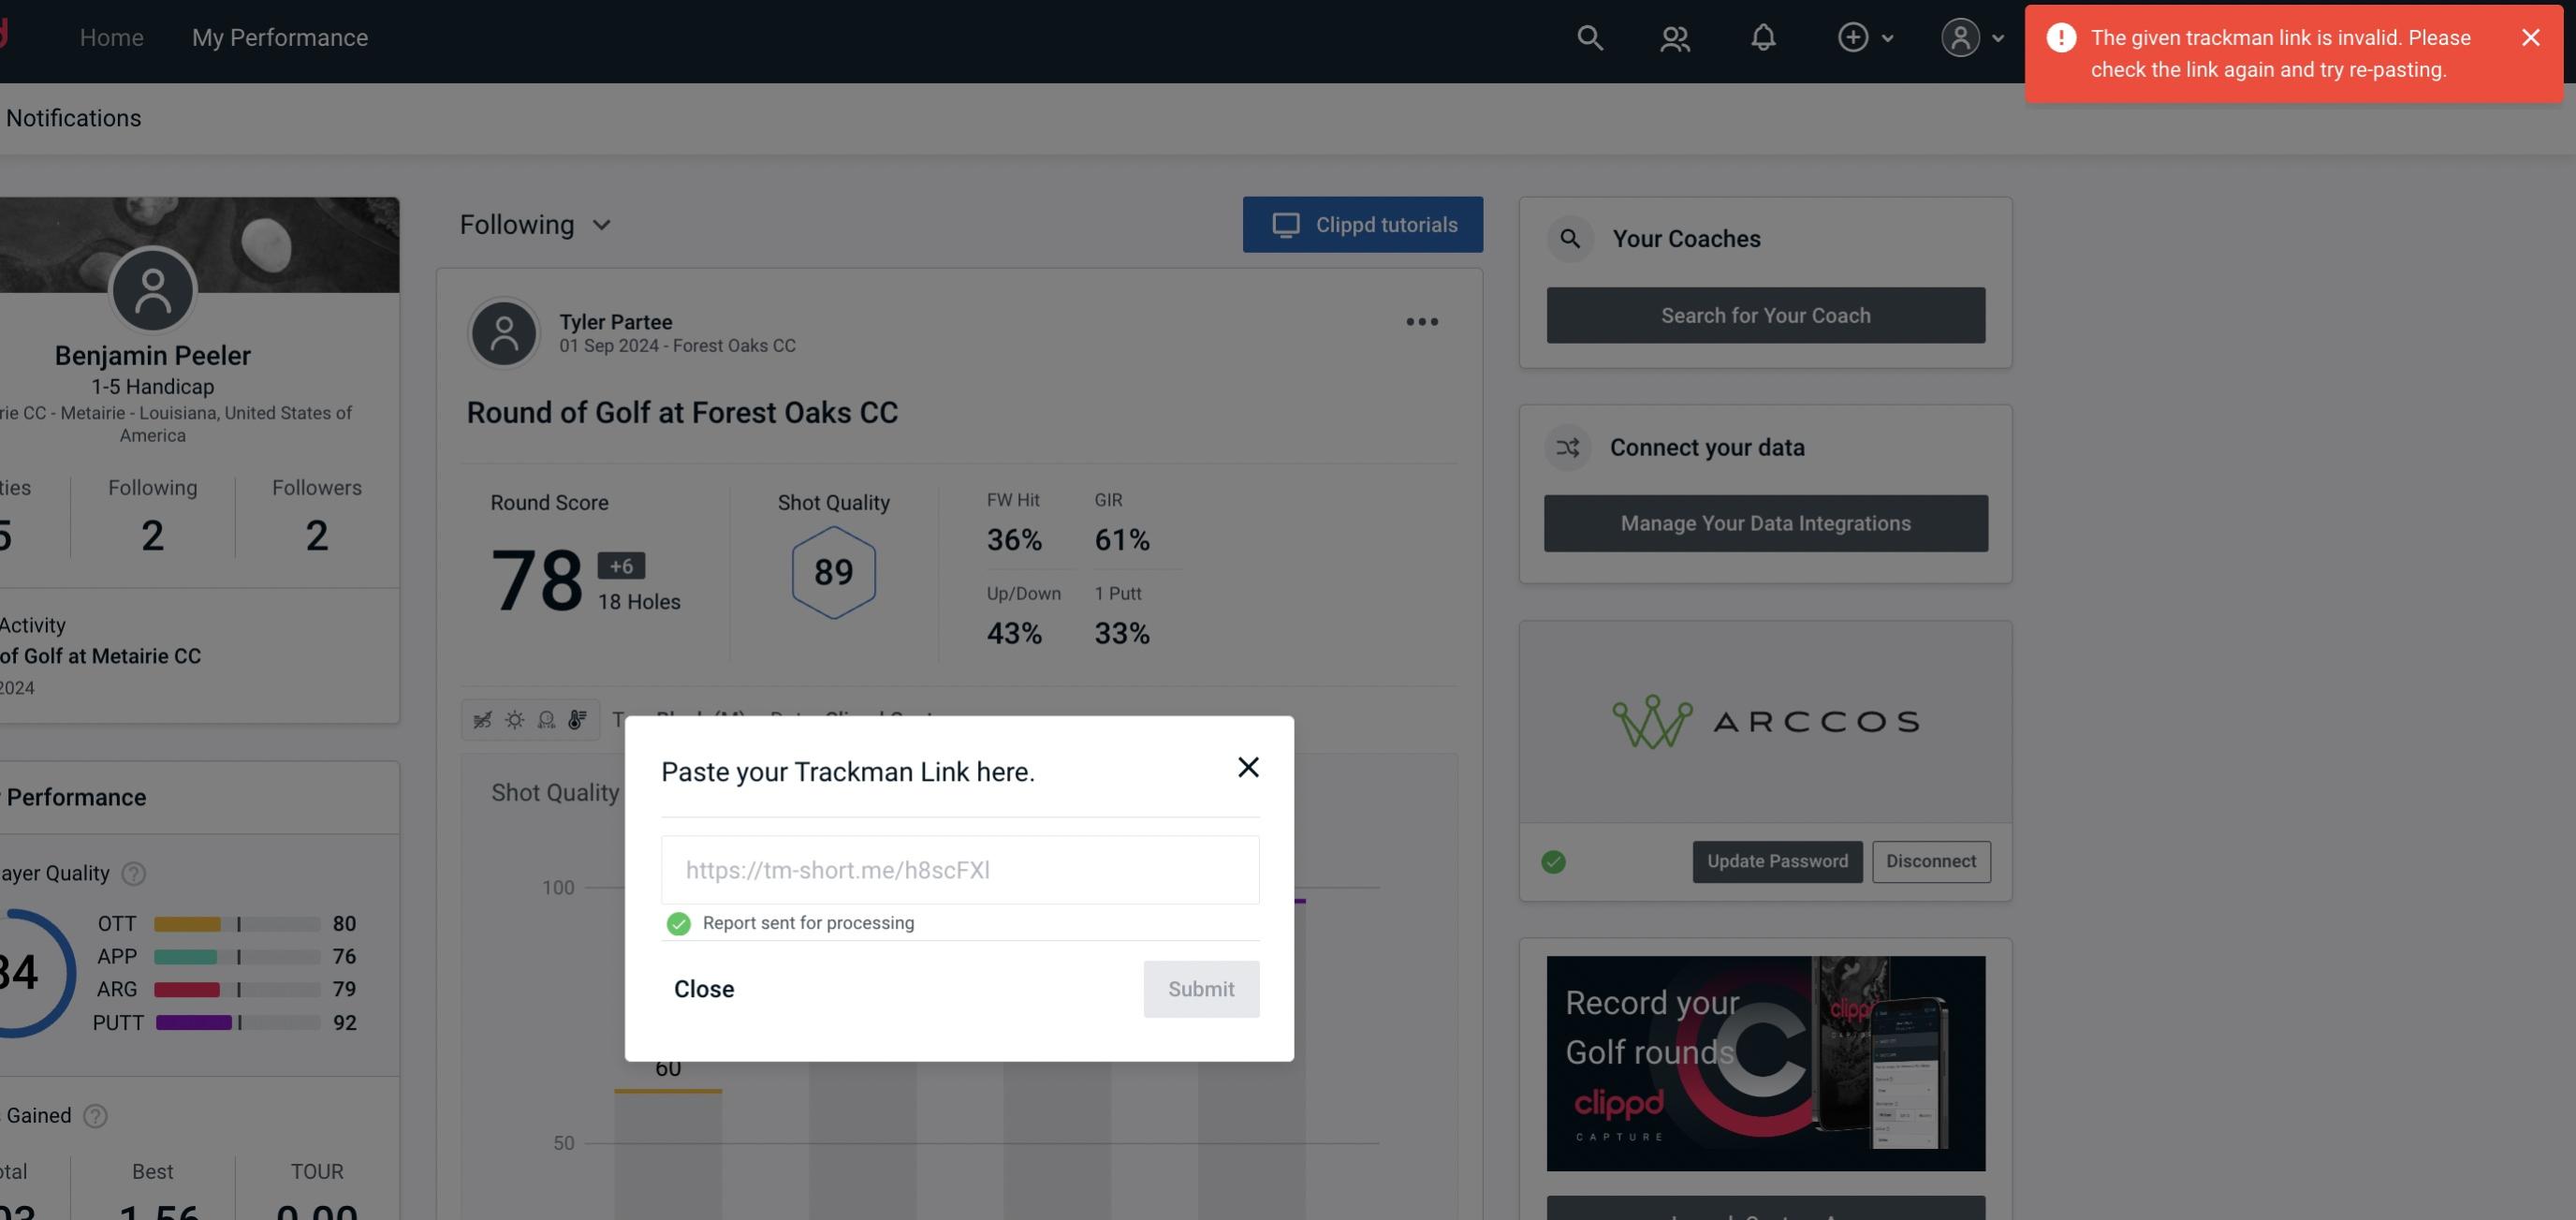Click the data connect/sync icon
The width and height of the screenshot is (2576, 1220).
[x=1569, y=448]
